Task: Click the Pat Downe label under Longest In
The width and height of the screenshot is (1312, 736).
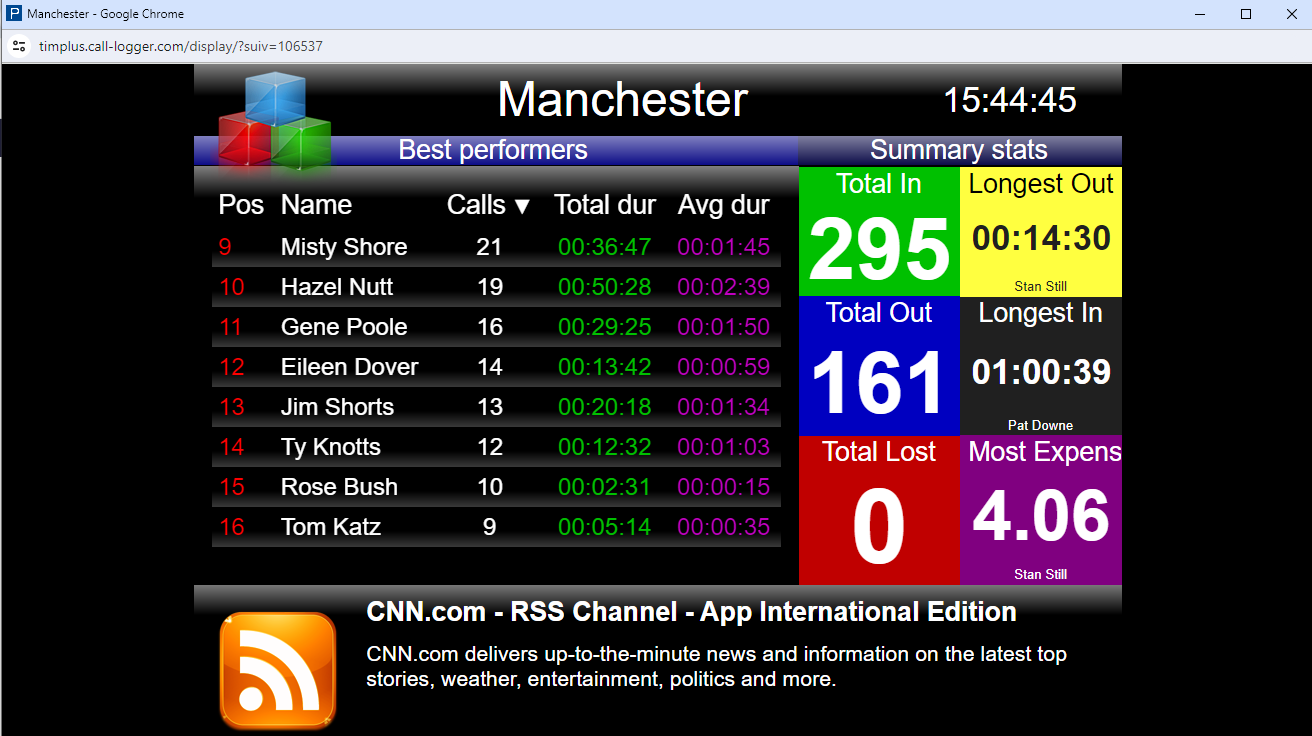Action: pos(1040,425)
